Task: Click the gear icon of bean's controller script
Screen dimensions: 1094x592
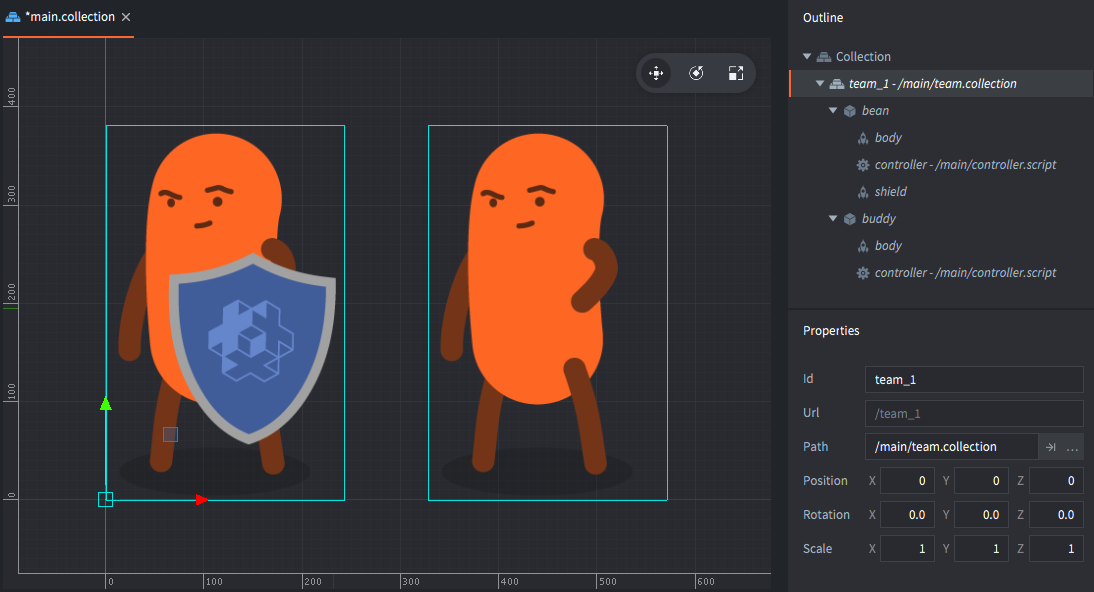Action: coord(862,164)
